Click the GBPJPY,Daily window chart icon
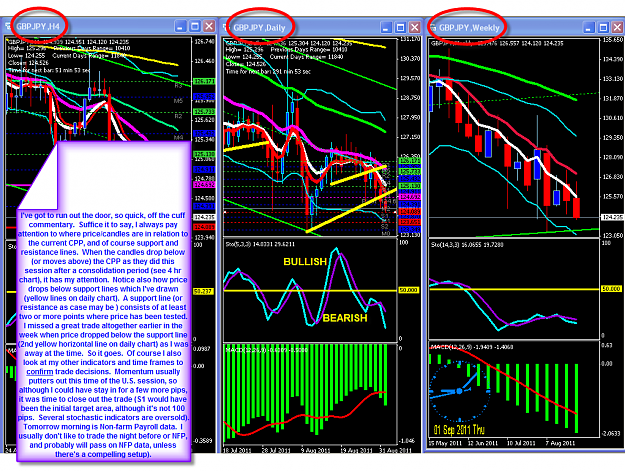This screenshot has height=471, width=625. pyautogui.click(x=226, y=27)
